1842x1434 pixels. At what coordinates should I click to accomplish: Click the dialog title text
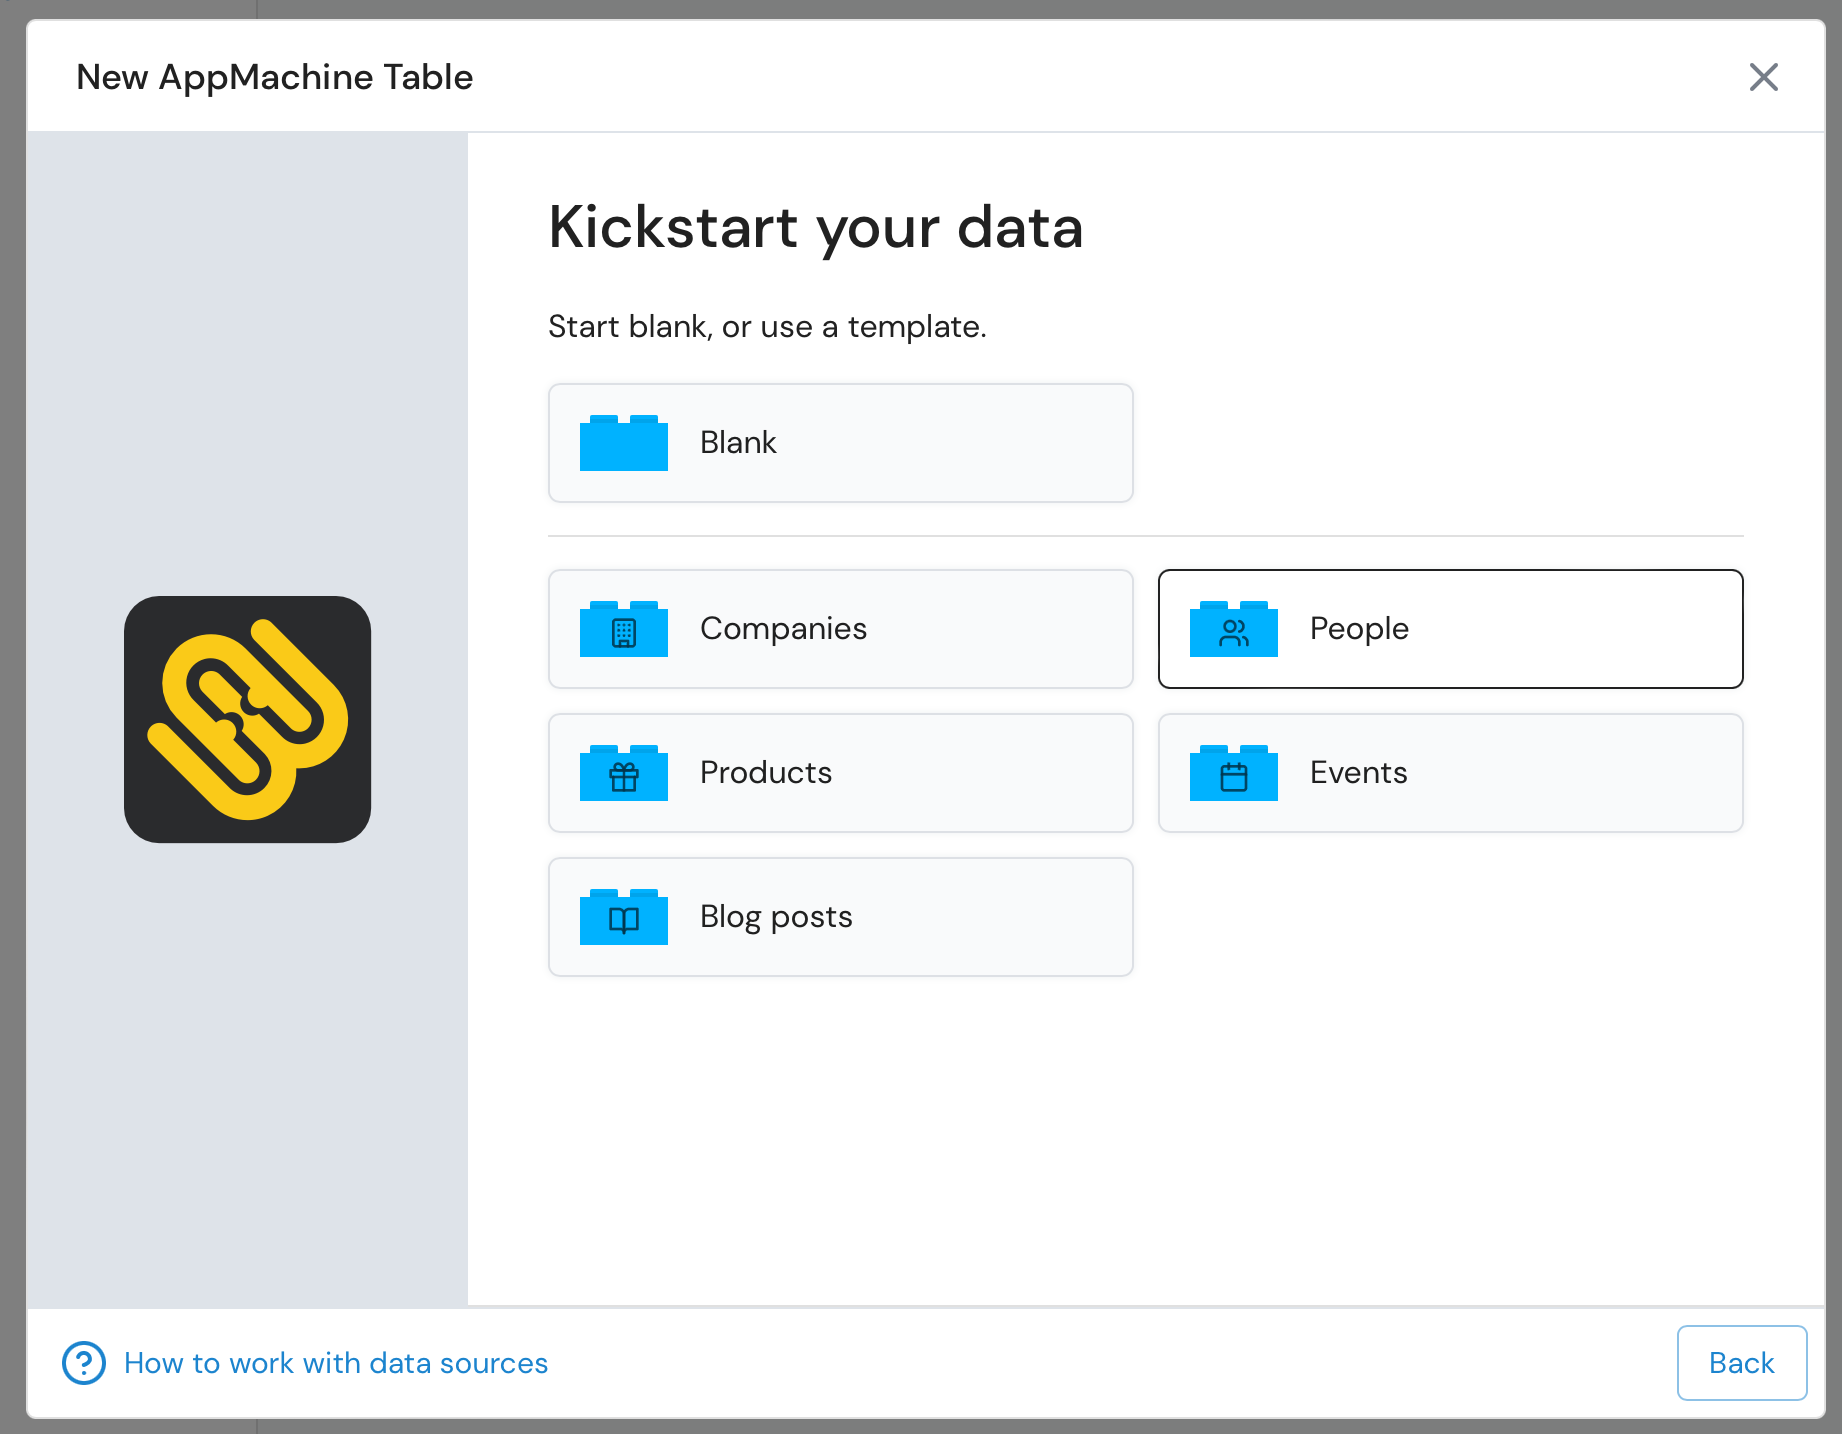pyautogui.click(x=274, y=77)
